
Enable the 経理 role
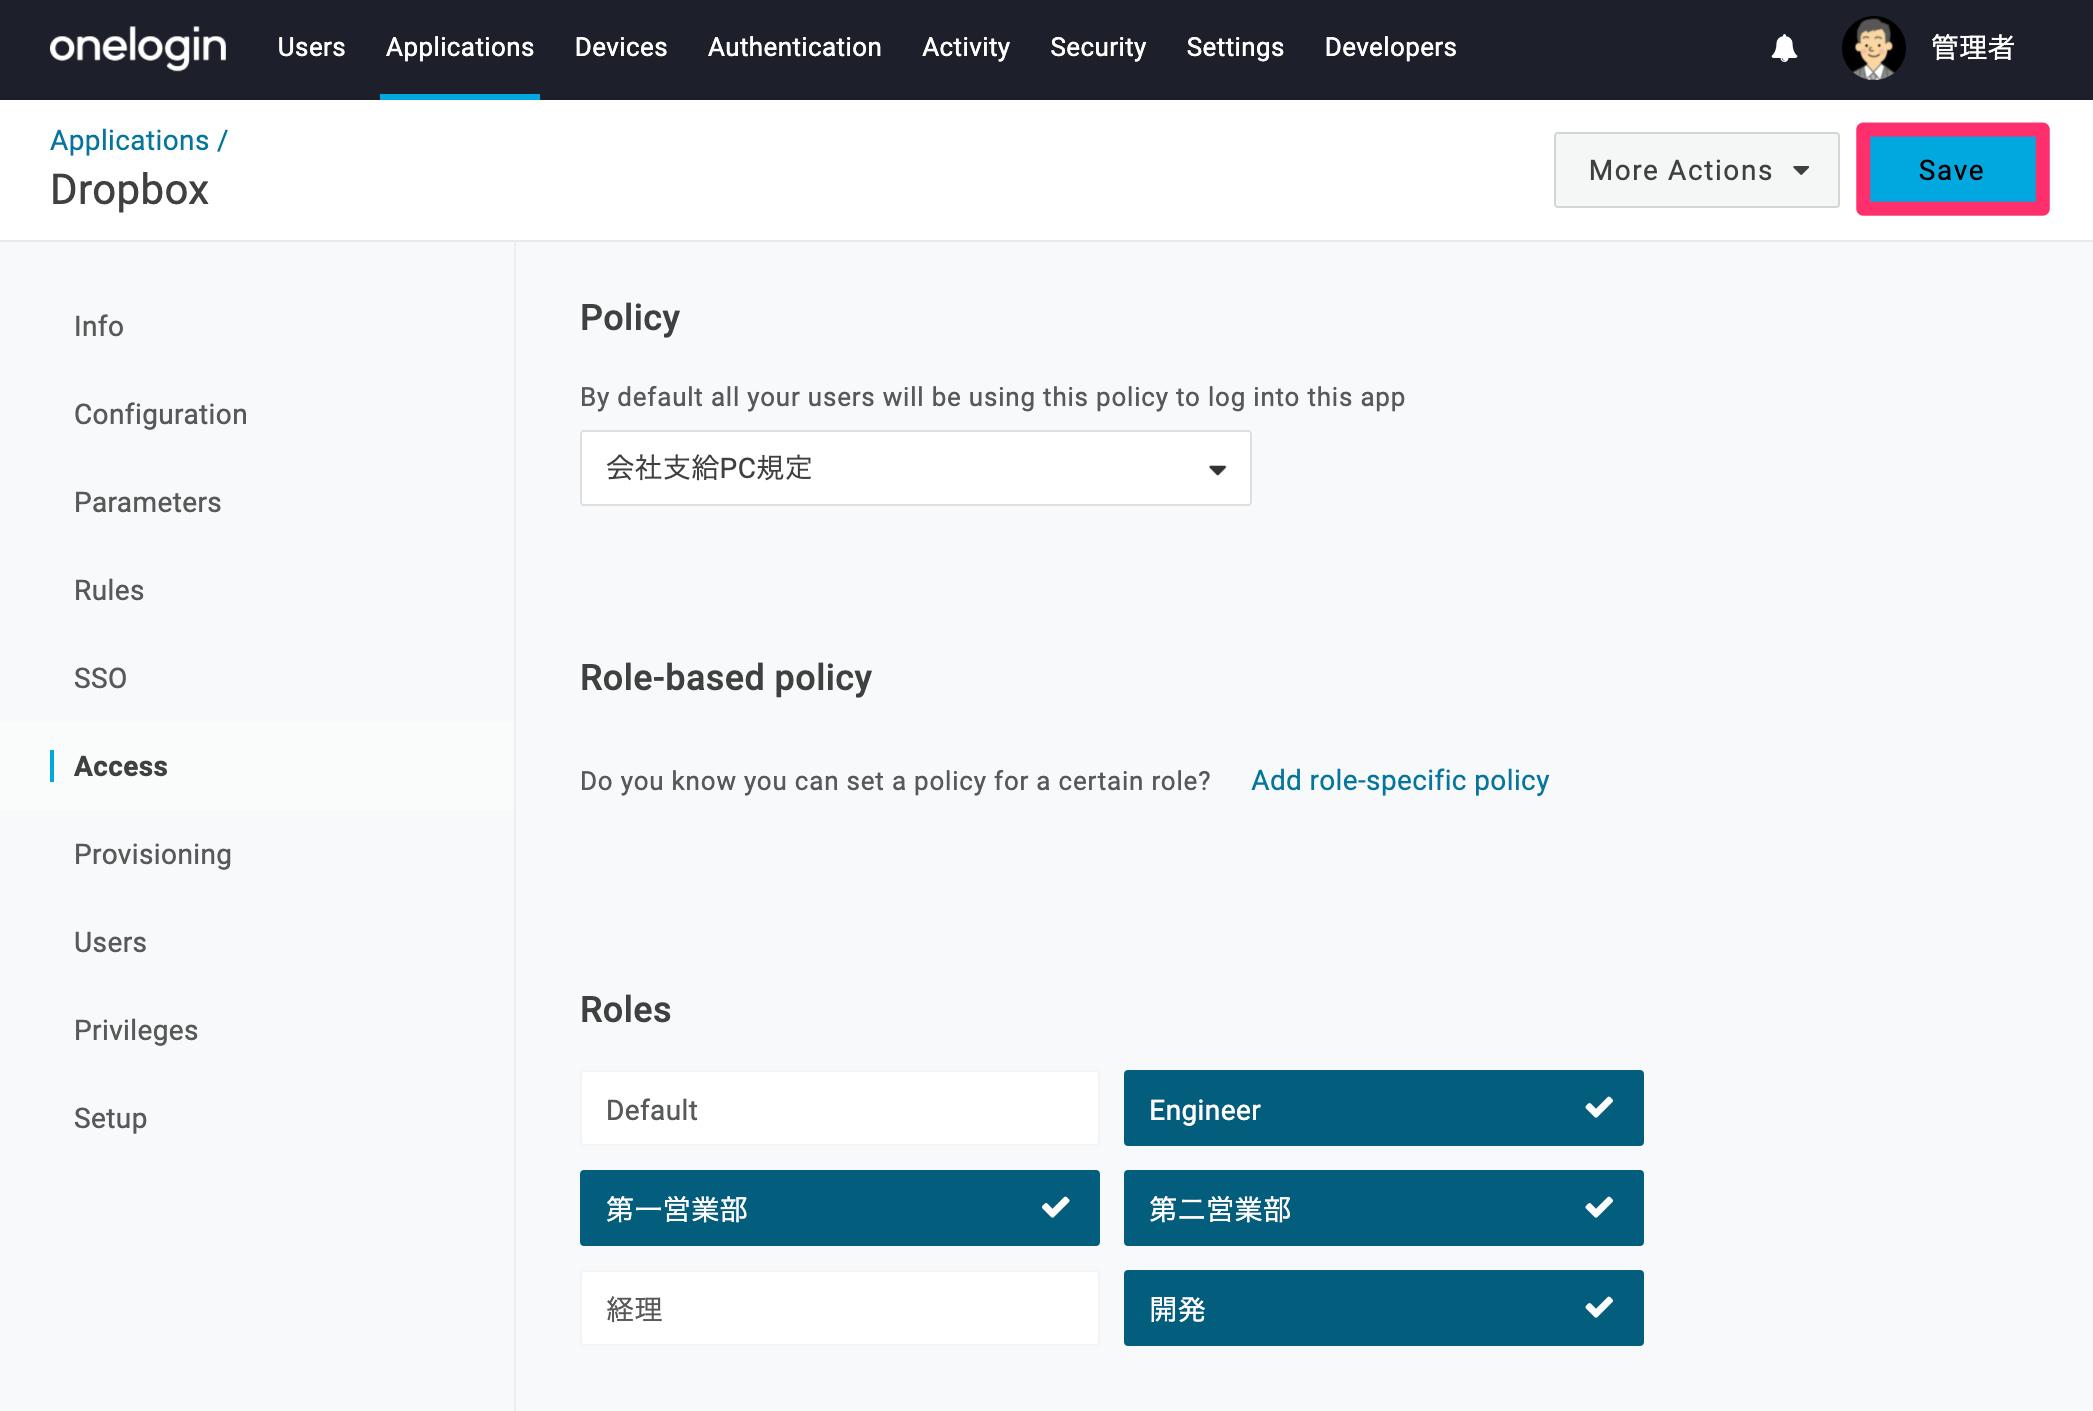tap(840, 1308)
